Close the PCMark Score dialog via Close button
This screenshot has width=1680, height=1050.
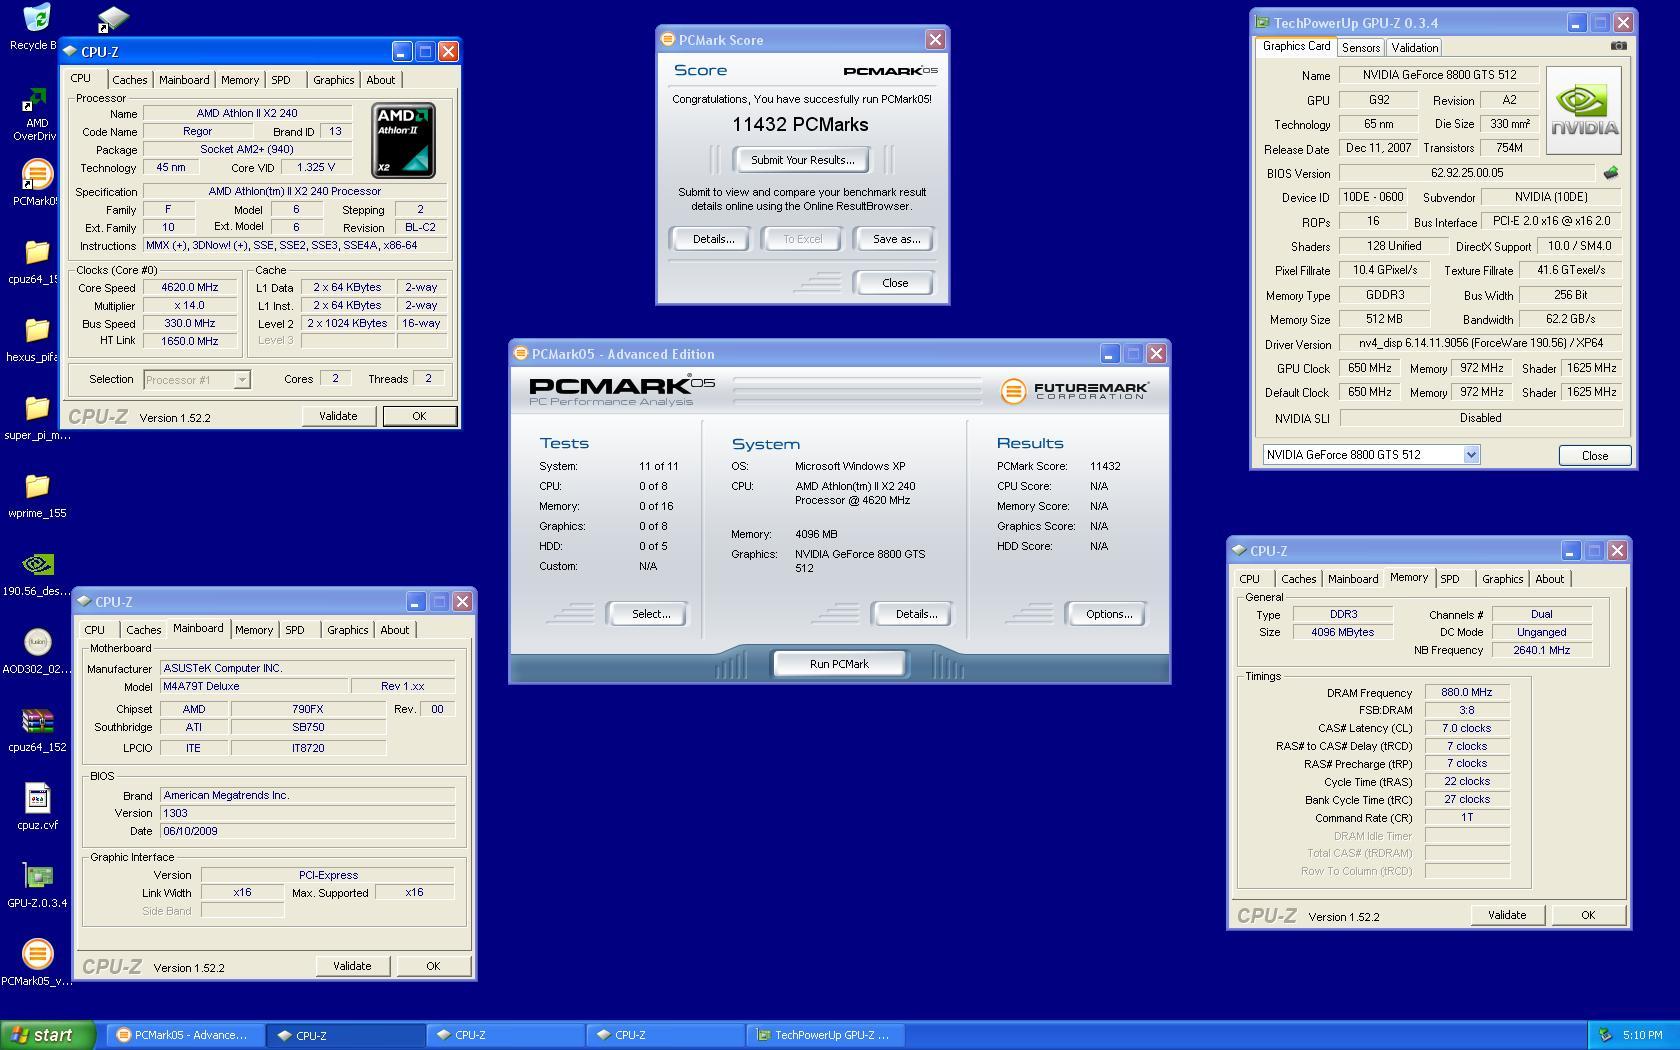point(895,283)
